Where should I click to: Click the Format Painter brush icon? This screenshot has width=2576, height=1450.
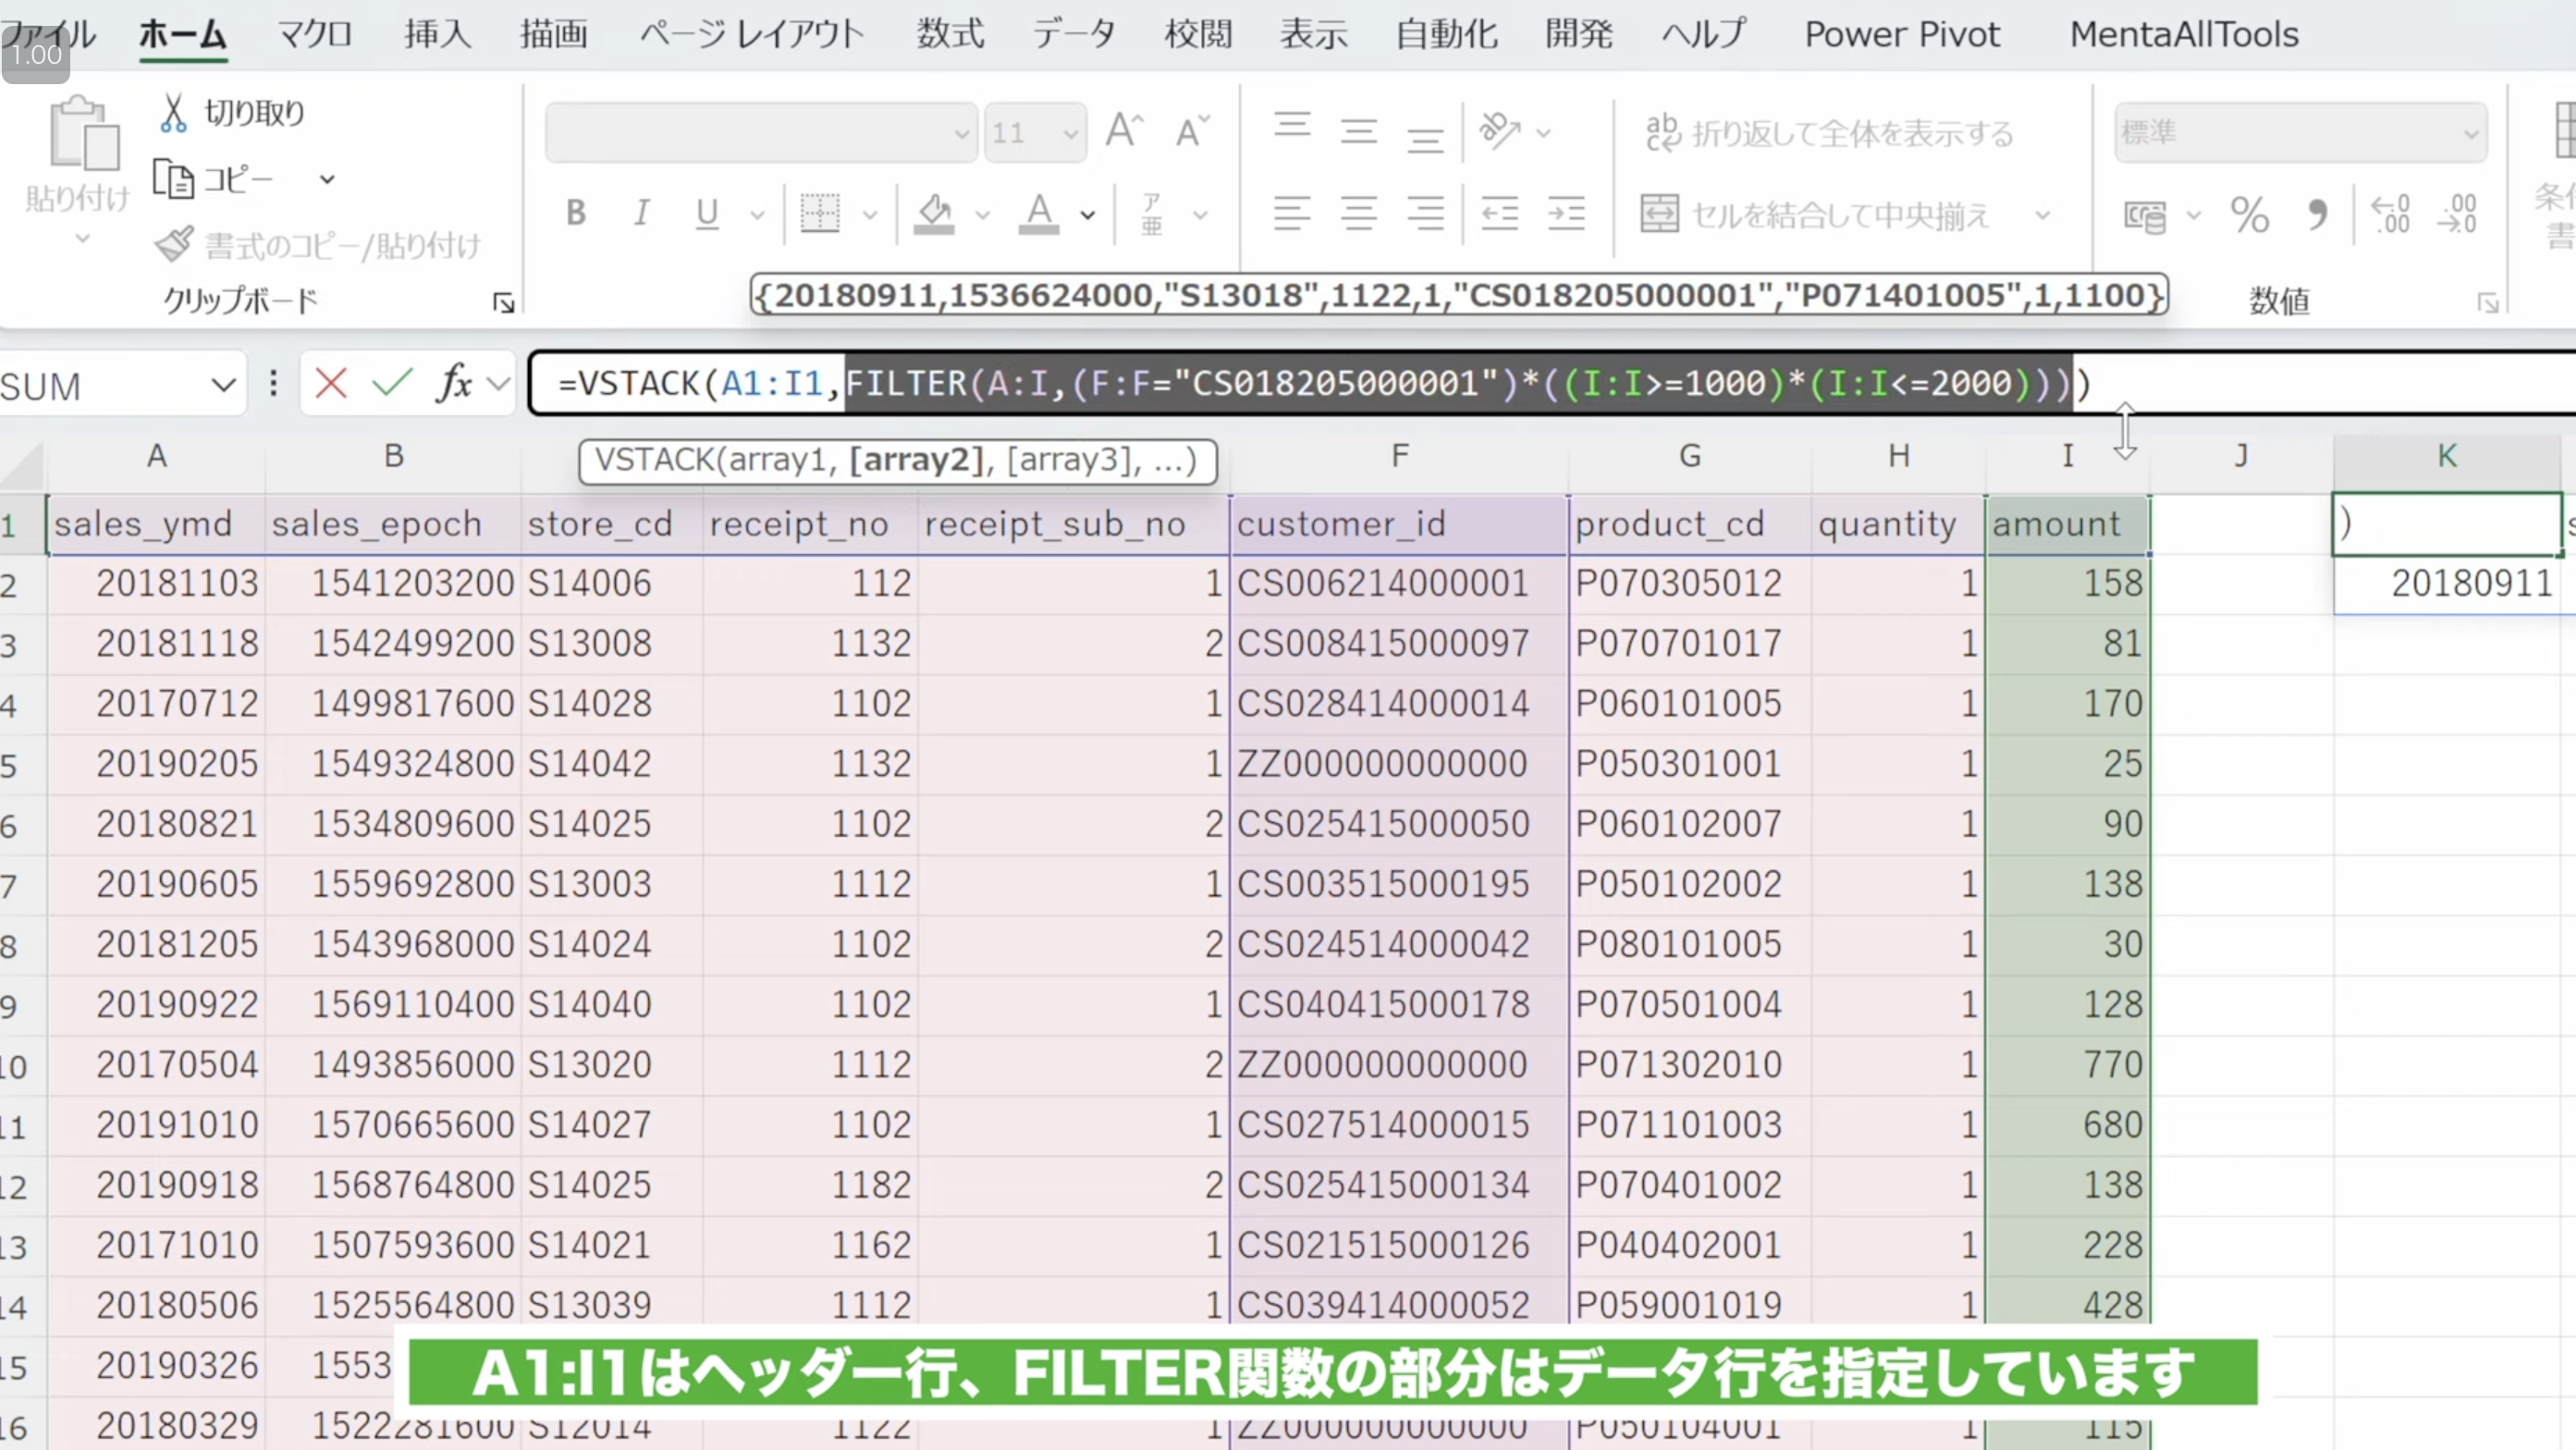(174, 244)
